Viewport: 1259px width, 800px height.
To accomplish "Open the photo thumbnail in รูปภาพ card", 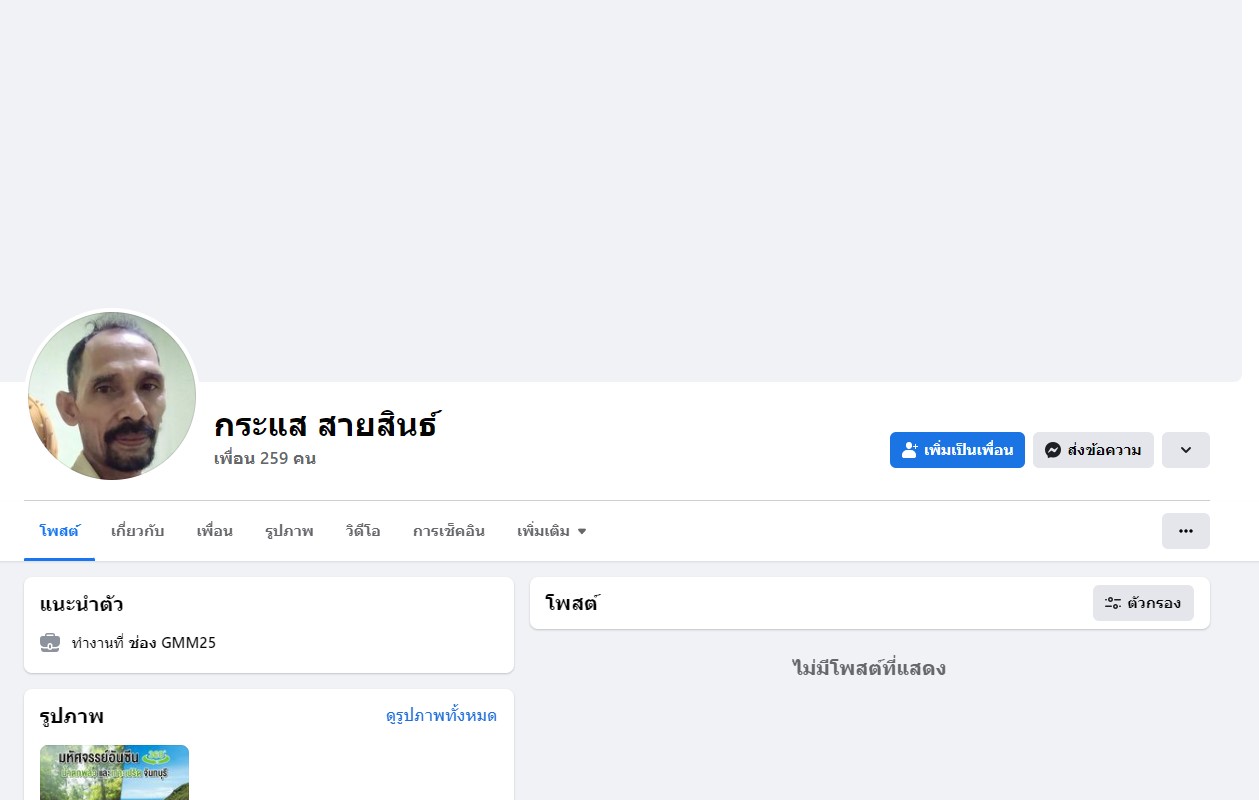I will pyautogui.click(x=114, y=772).
